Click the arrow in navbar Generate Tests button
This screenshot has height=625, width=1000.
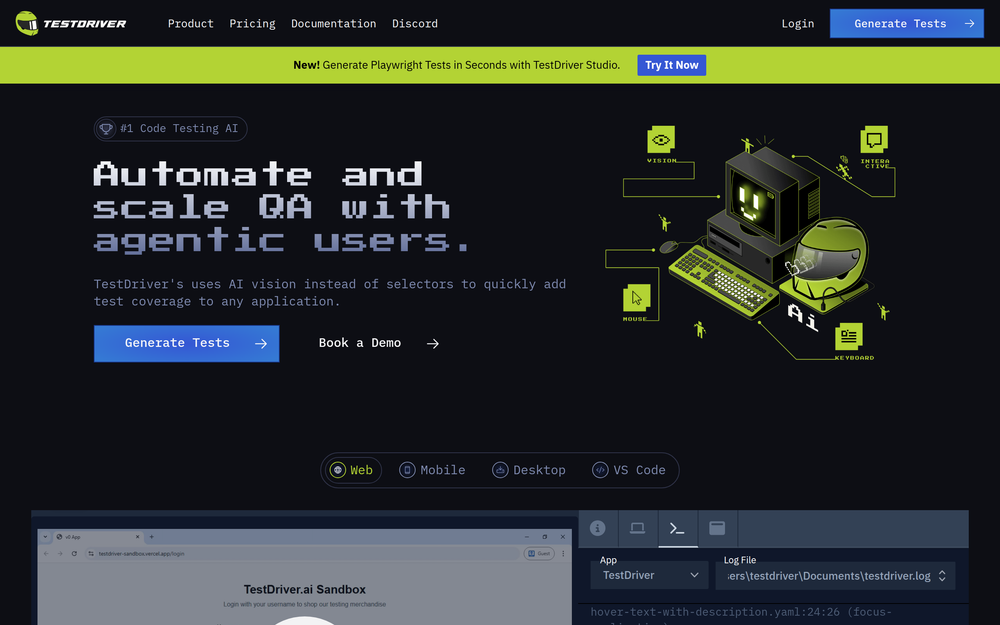tap(969, 24)
